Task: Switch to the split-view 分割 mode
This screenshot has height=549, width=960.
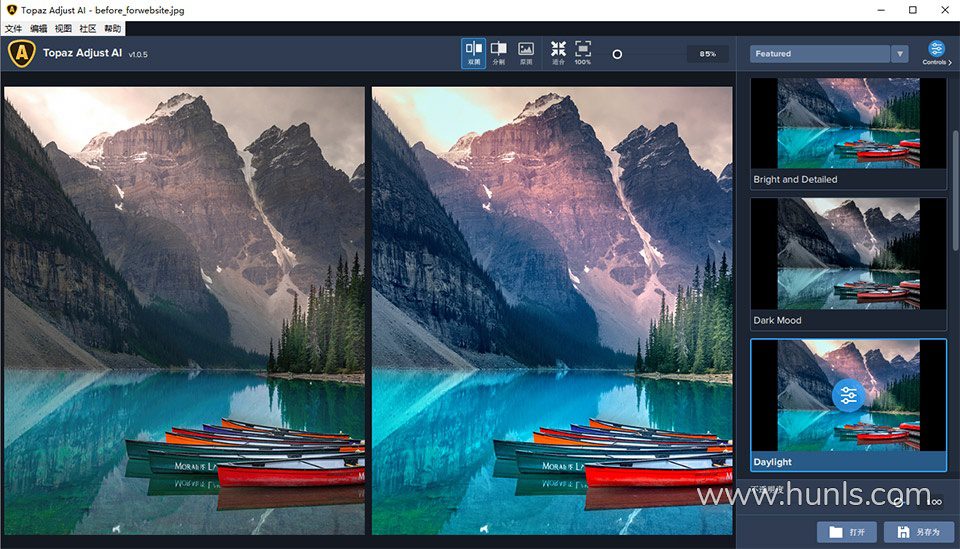Action: pos(499,54)
